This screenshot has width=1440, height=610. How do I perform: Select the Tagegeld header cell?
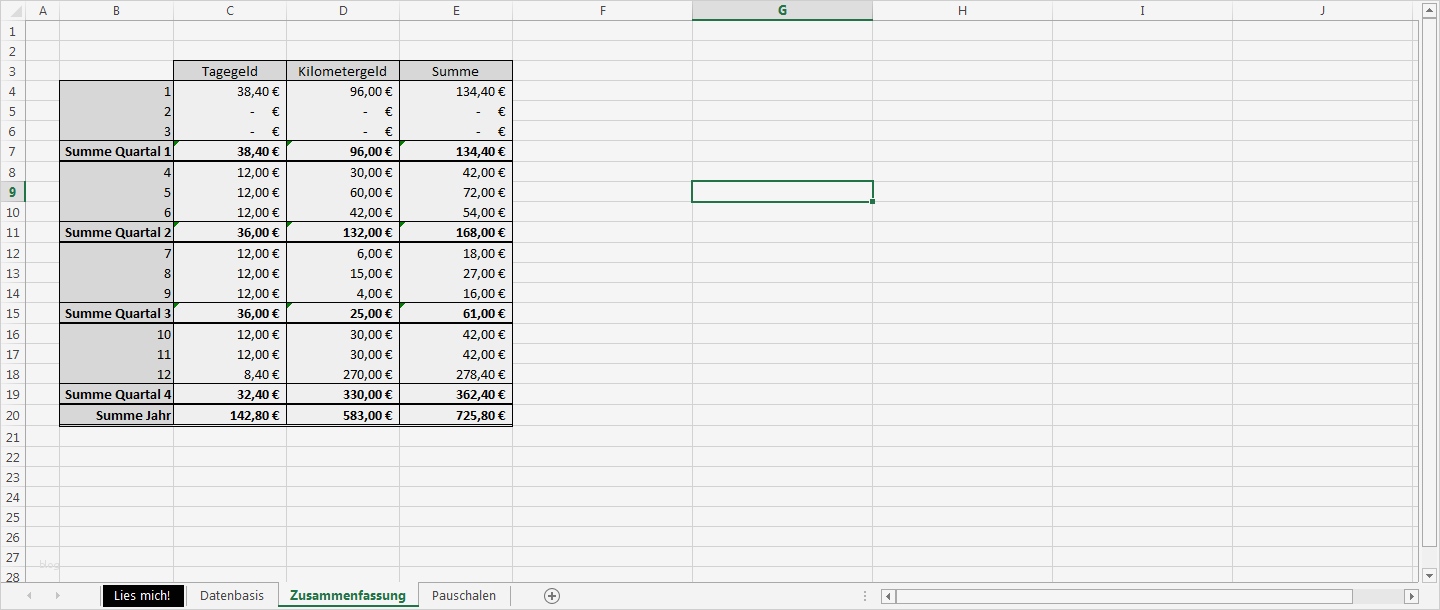[x=230, y=71]
